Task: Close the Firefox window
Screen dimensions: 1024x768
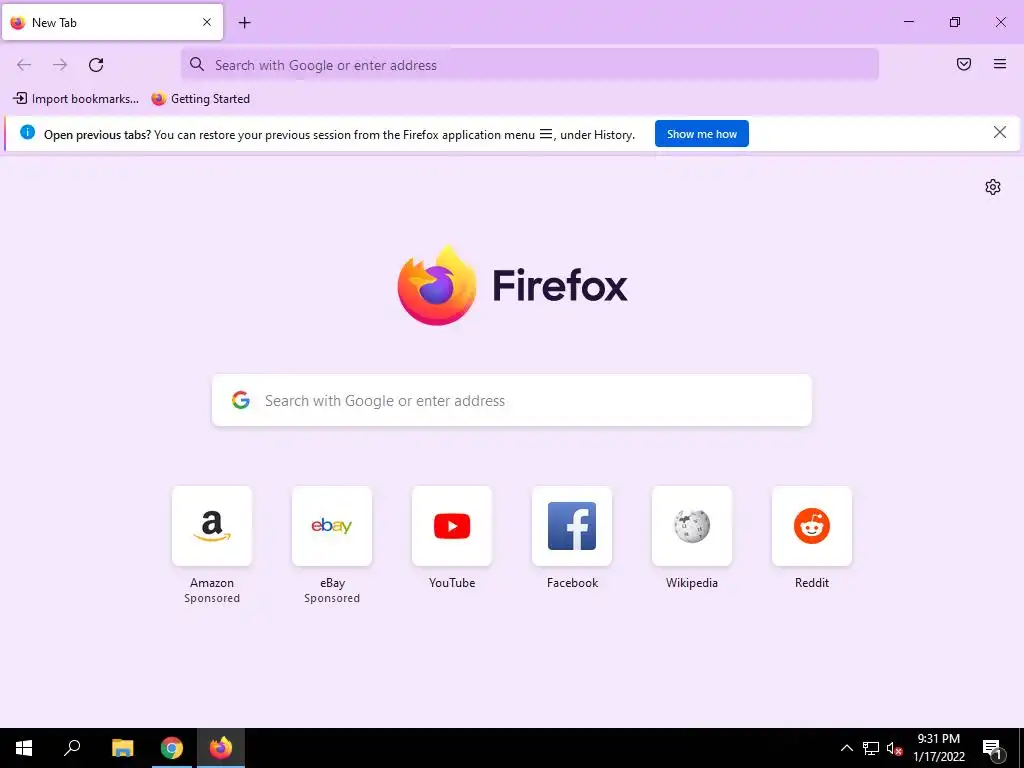Action: [x=1000, y=22]
